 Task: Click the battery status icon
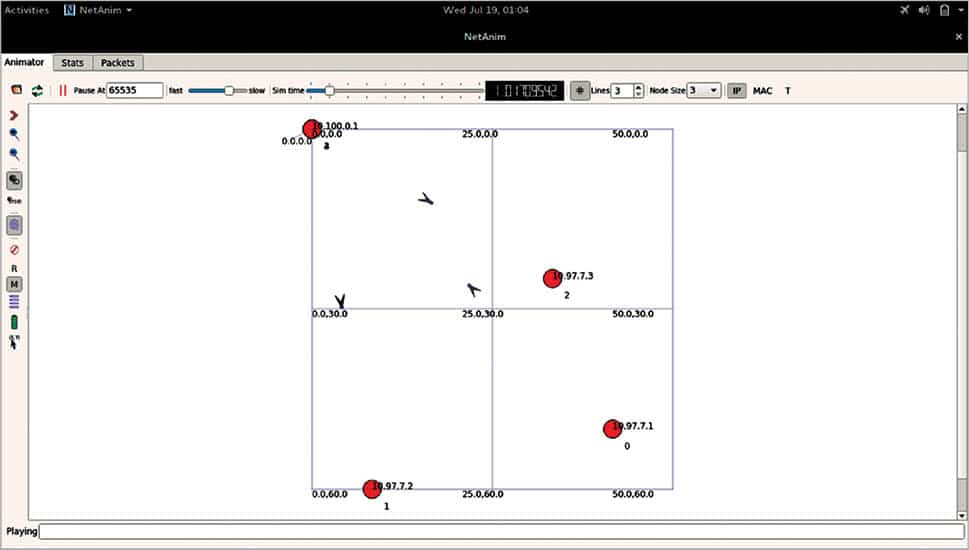coord(944,10)
